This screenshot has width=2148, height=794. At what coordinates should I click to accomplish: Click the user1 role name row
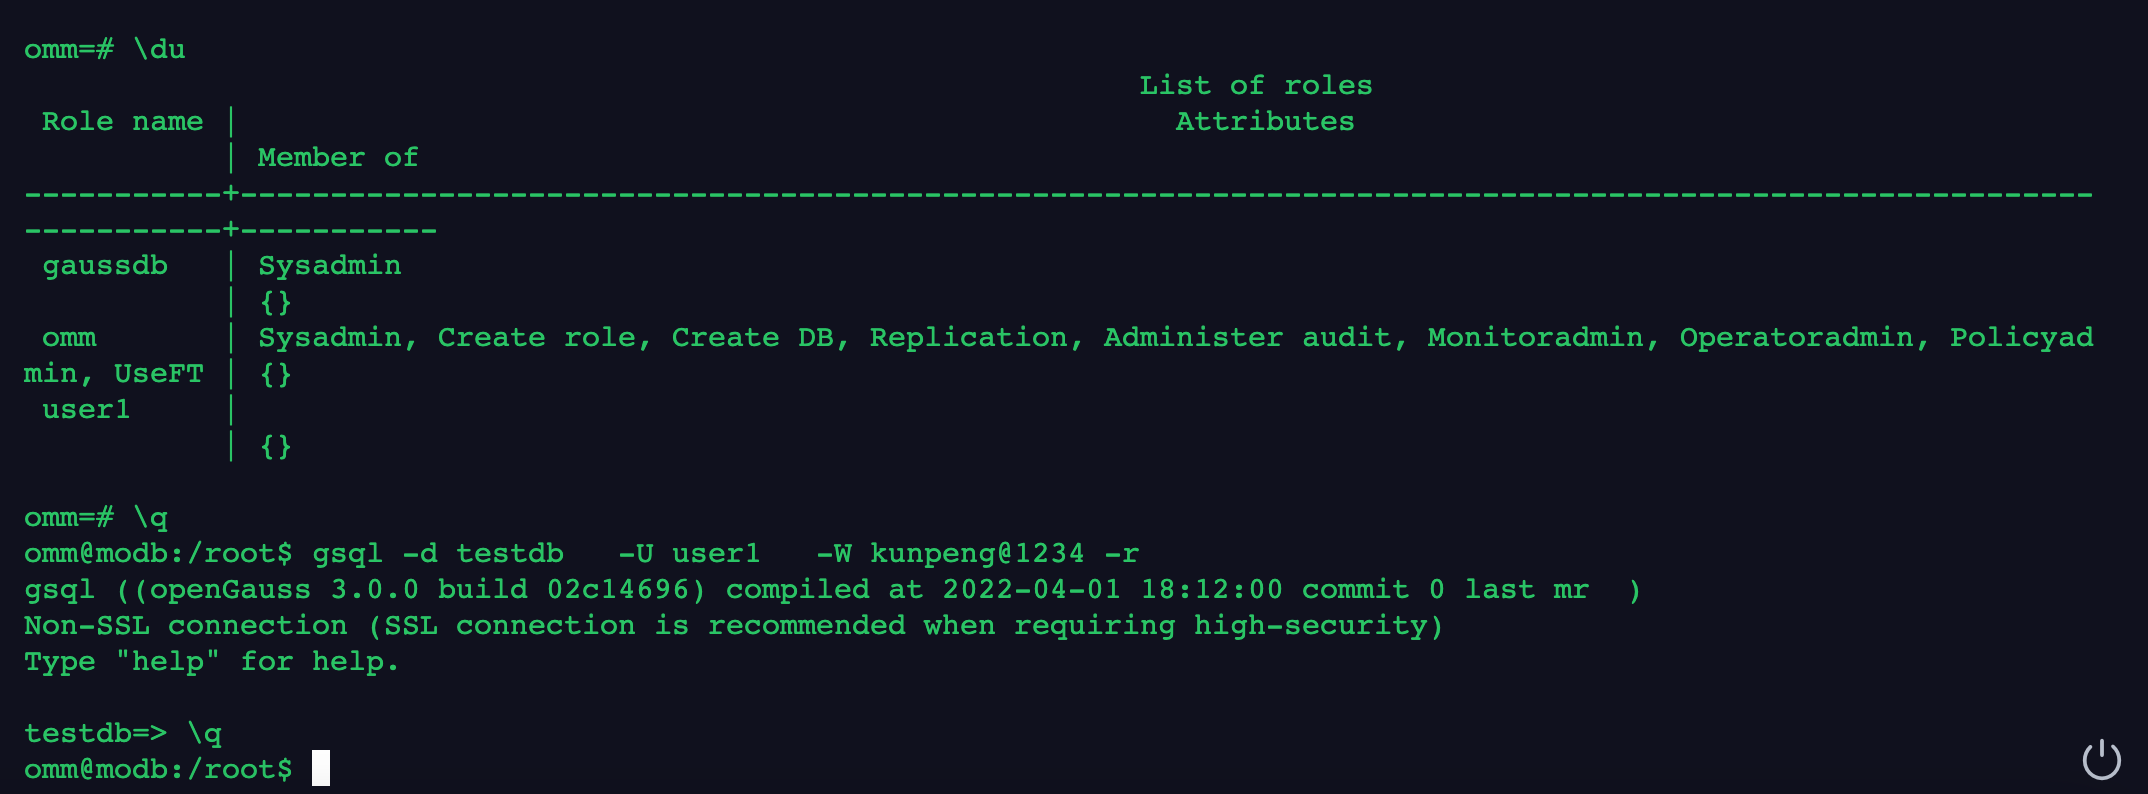click(86, 410)
